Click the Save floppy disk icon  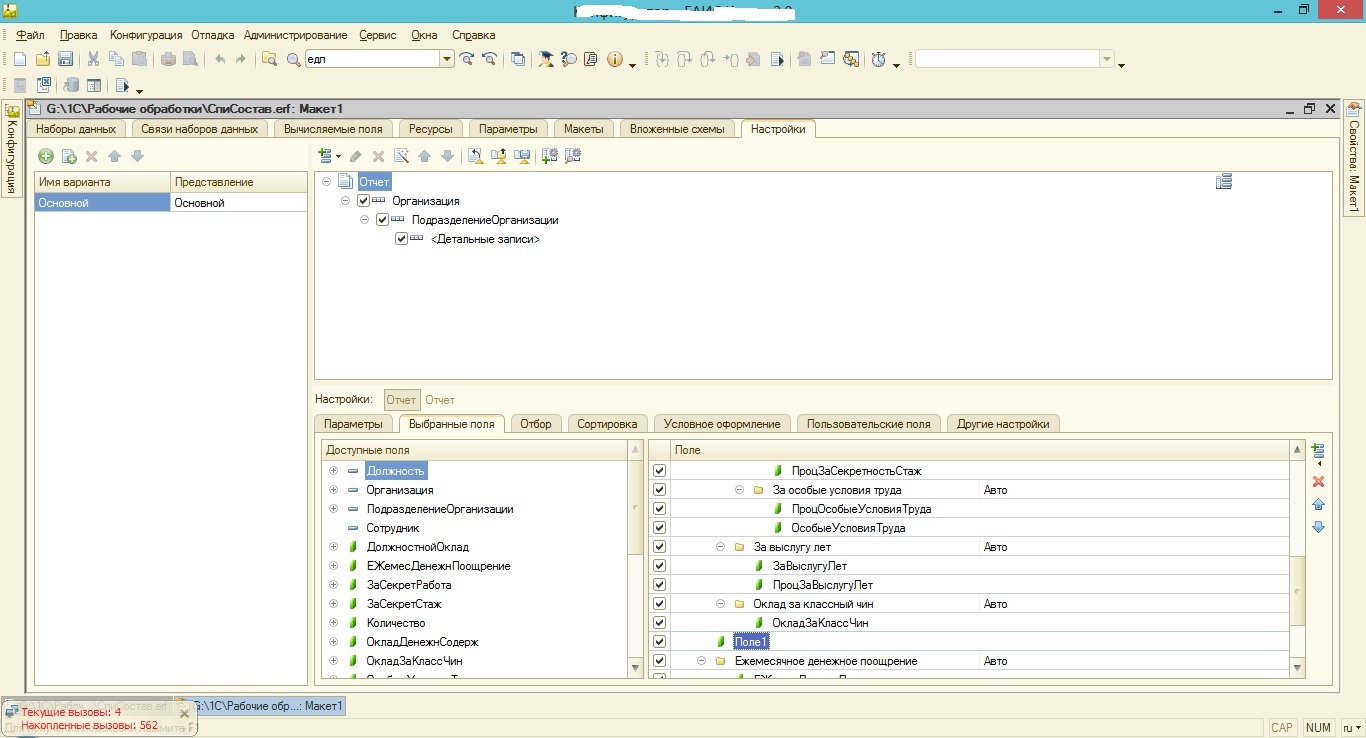(x=66, y=60)
